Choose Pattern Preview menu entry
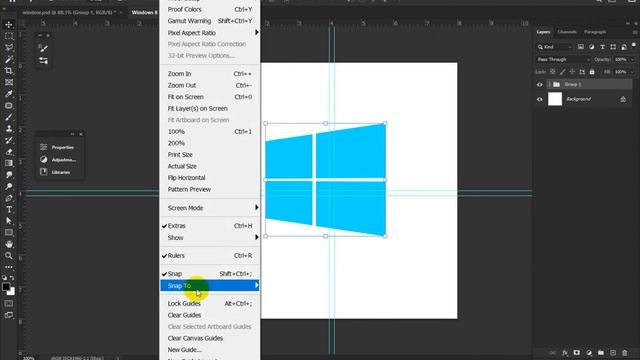This screenshot has height=360, width=640. coord(210,189)
